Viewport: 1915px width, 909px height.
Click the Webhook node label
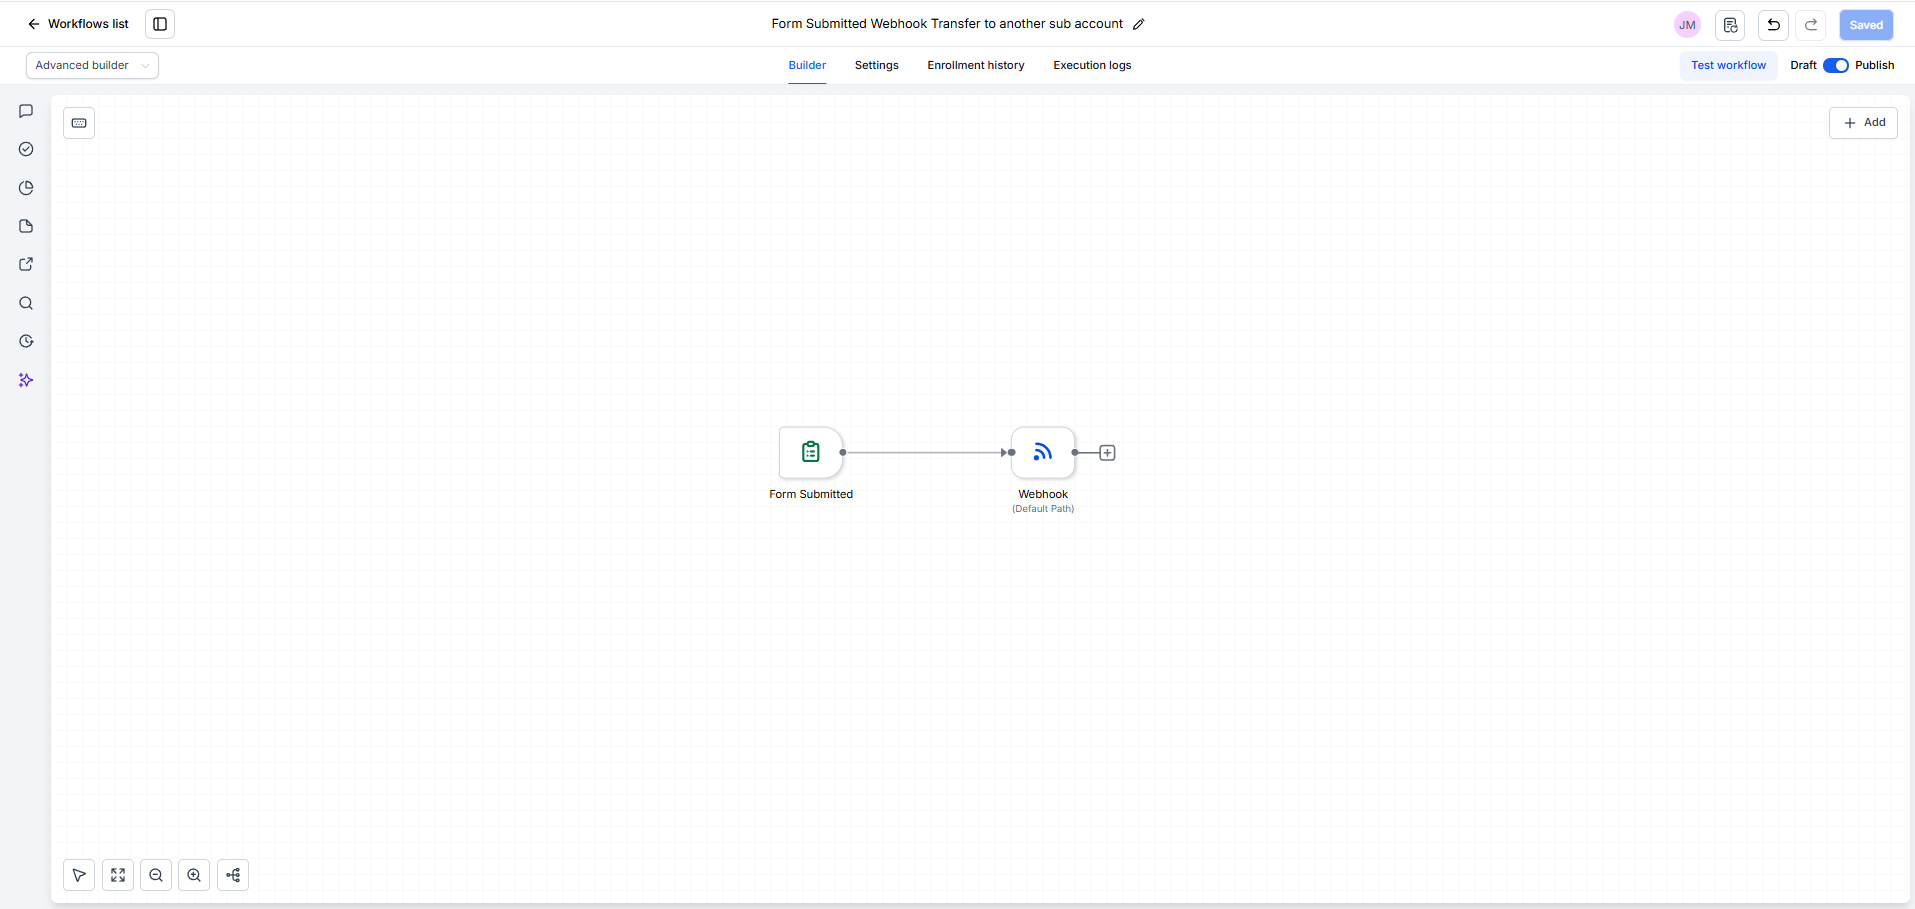(x=1043, y=494)
